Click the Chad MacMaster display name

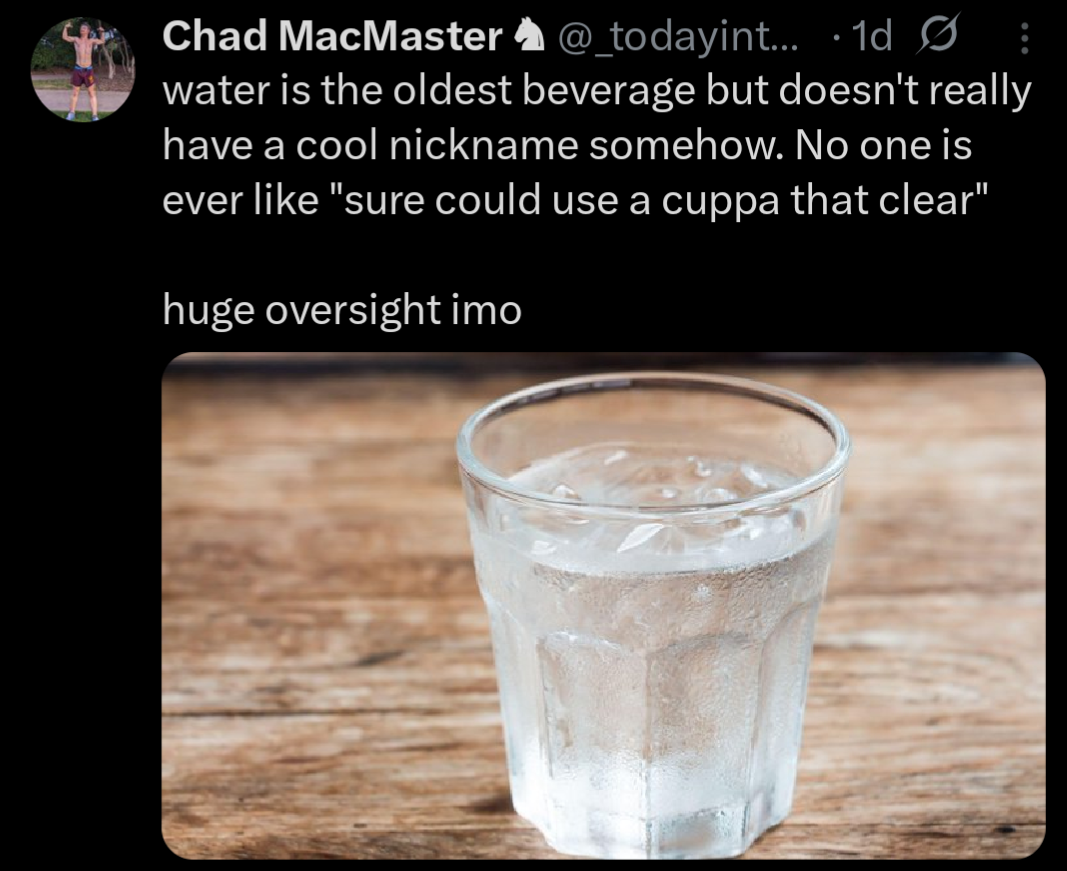coord(332,38)
